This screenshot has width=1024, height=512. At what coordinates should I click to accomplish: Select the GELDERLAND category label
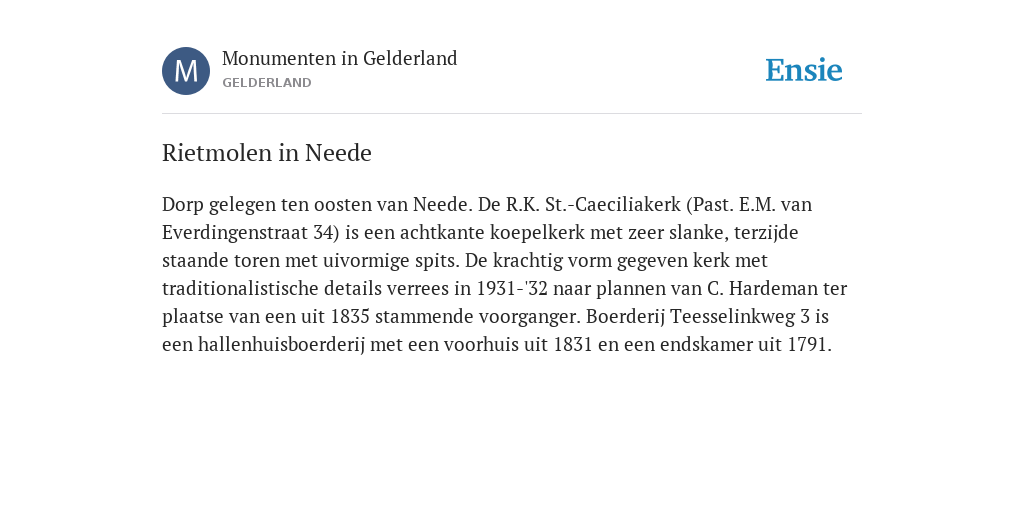(266, 83)
